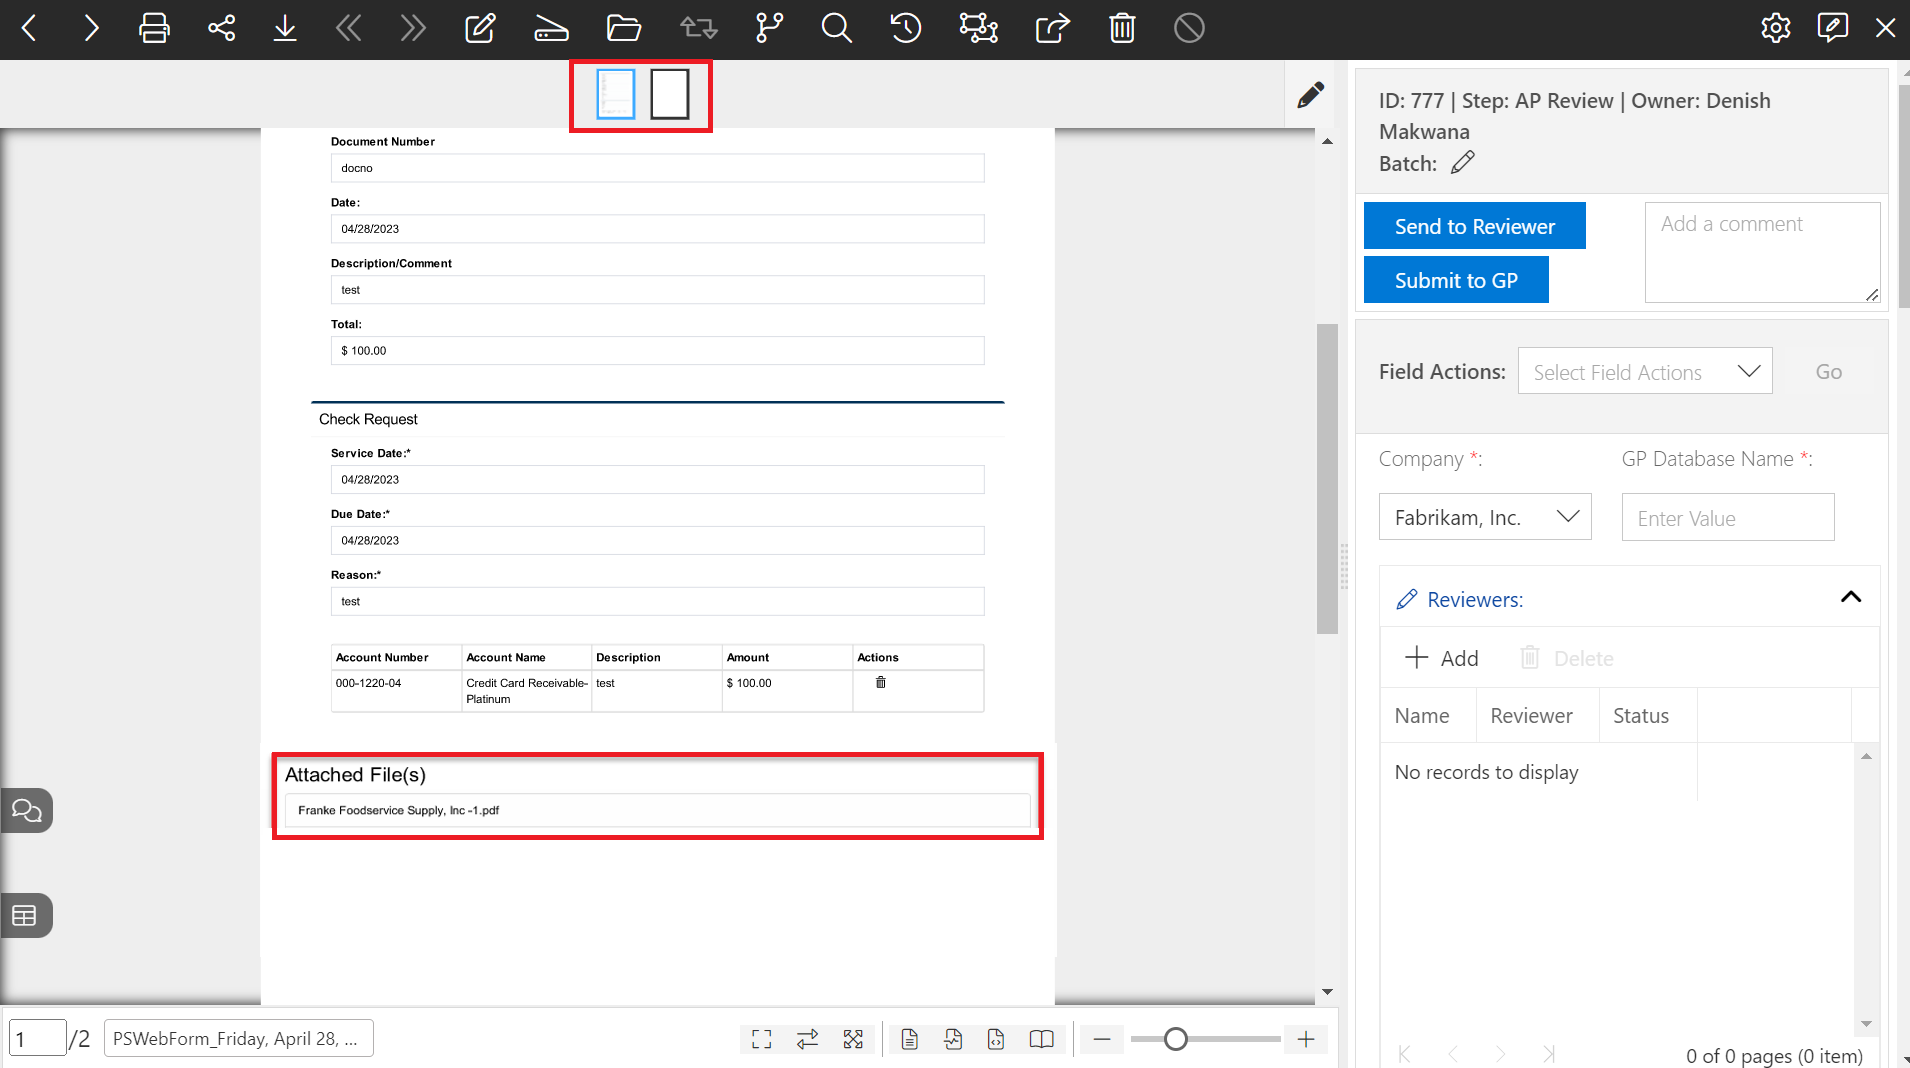Click the PSWebForm document name field

238,1038
